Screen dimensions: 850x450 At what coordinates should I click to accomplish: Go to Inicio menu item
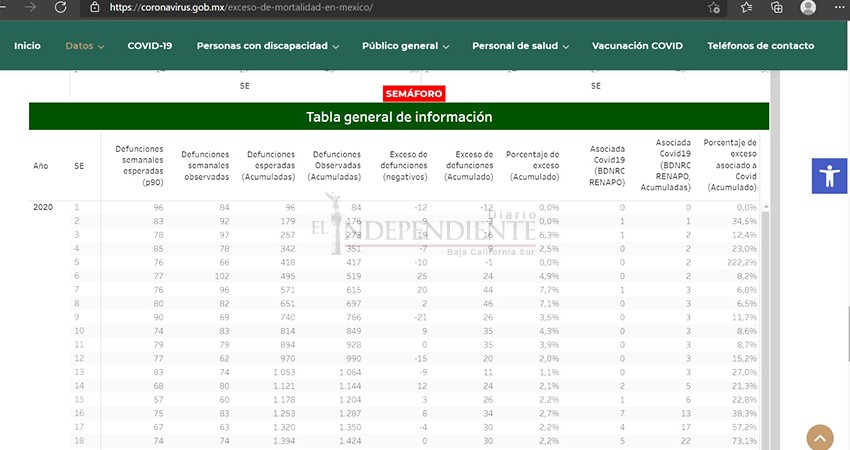coord(27,46)
